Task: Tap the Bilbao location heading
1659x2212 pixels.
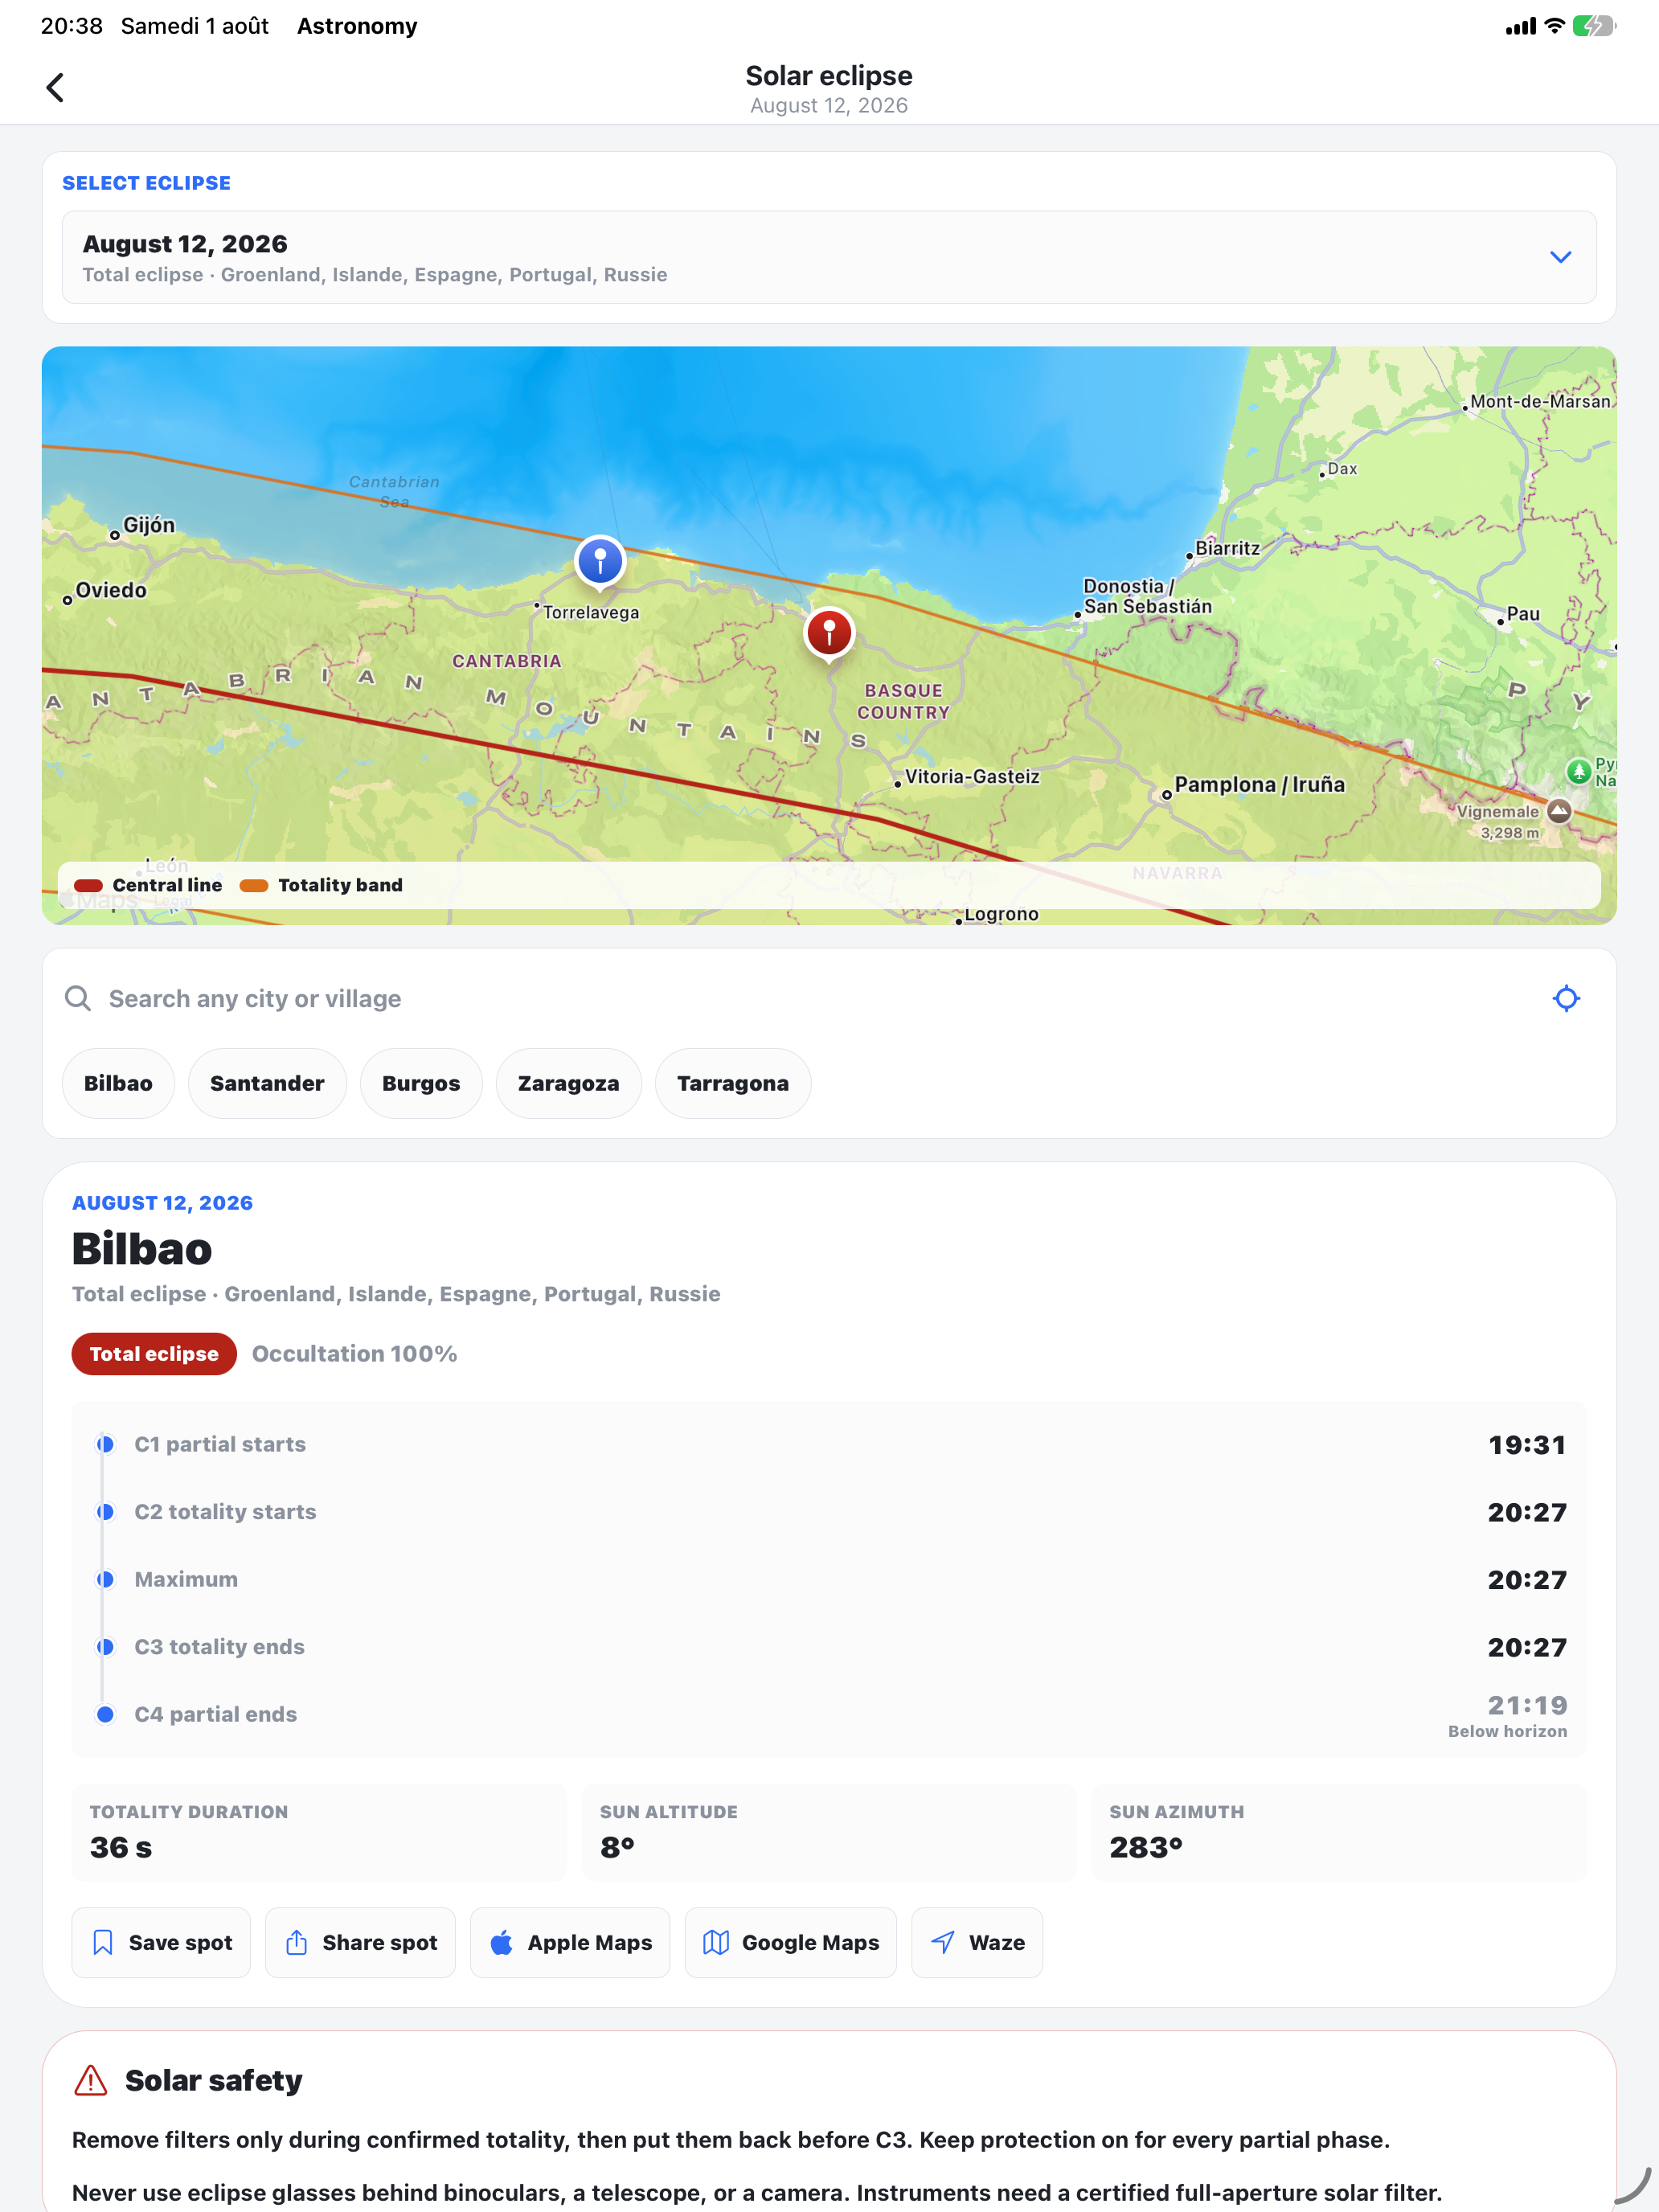Action: pos(142,1249)
